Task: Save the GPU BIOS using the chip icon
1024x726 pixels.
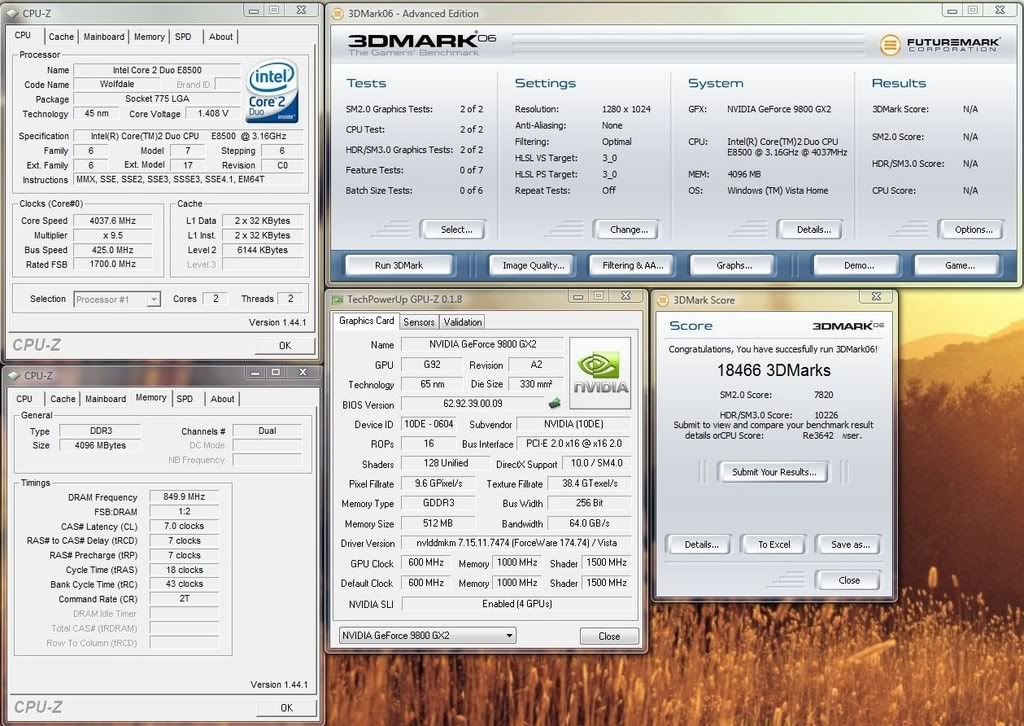Action: [553, 403]
